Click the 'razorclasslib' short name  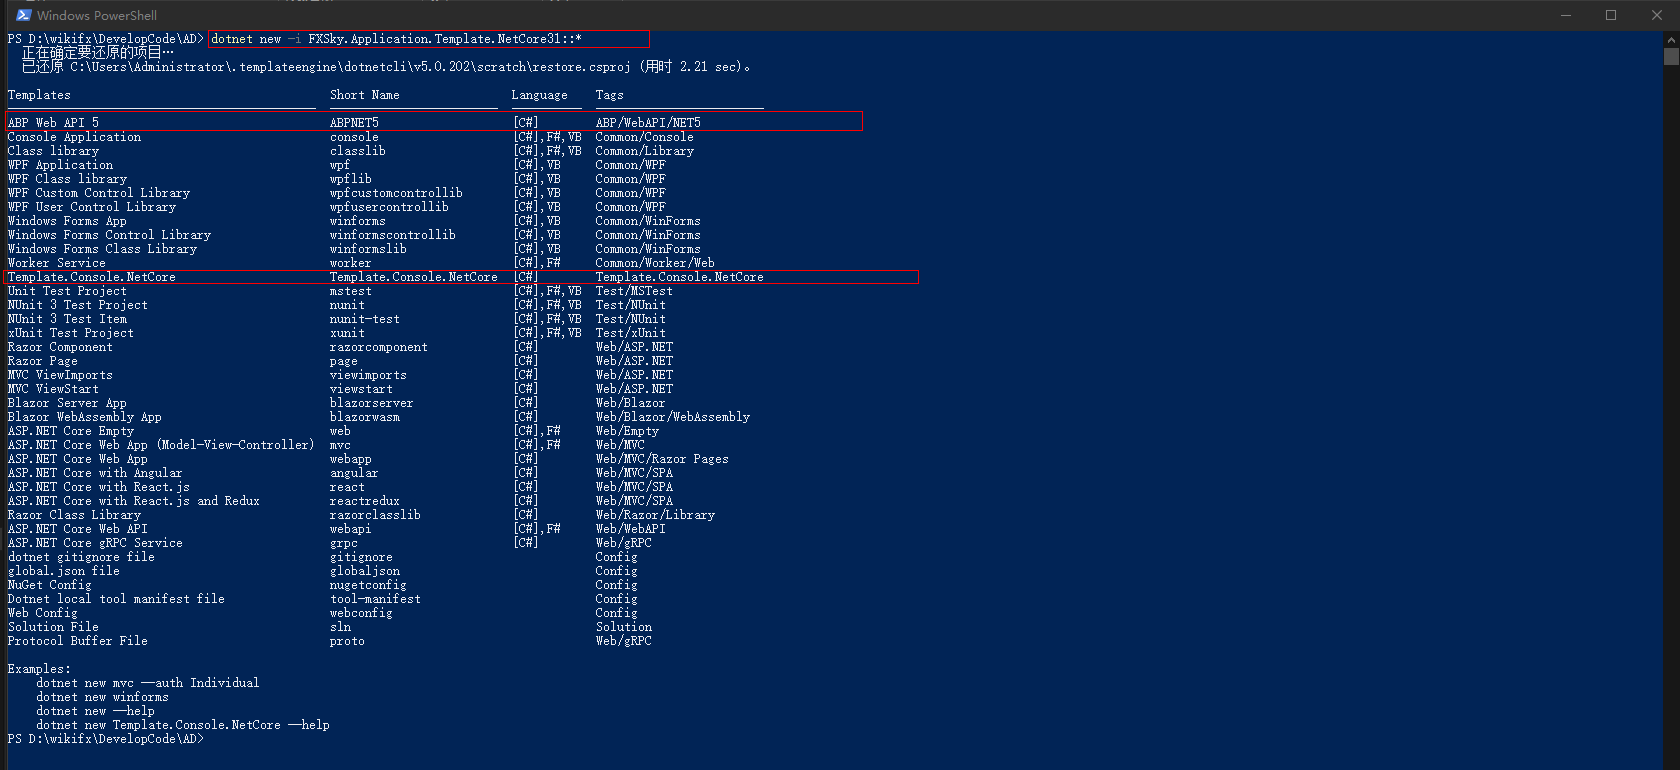375,515
